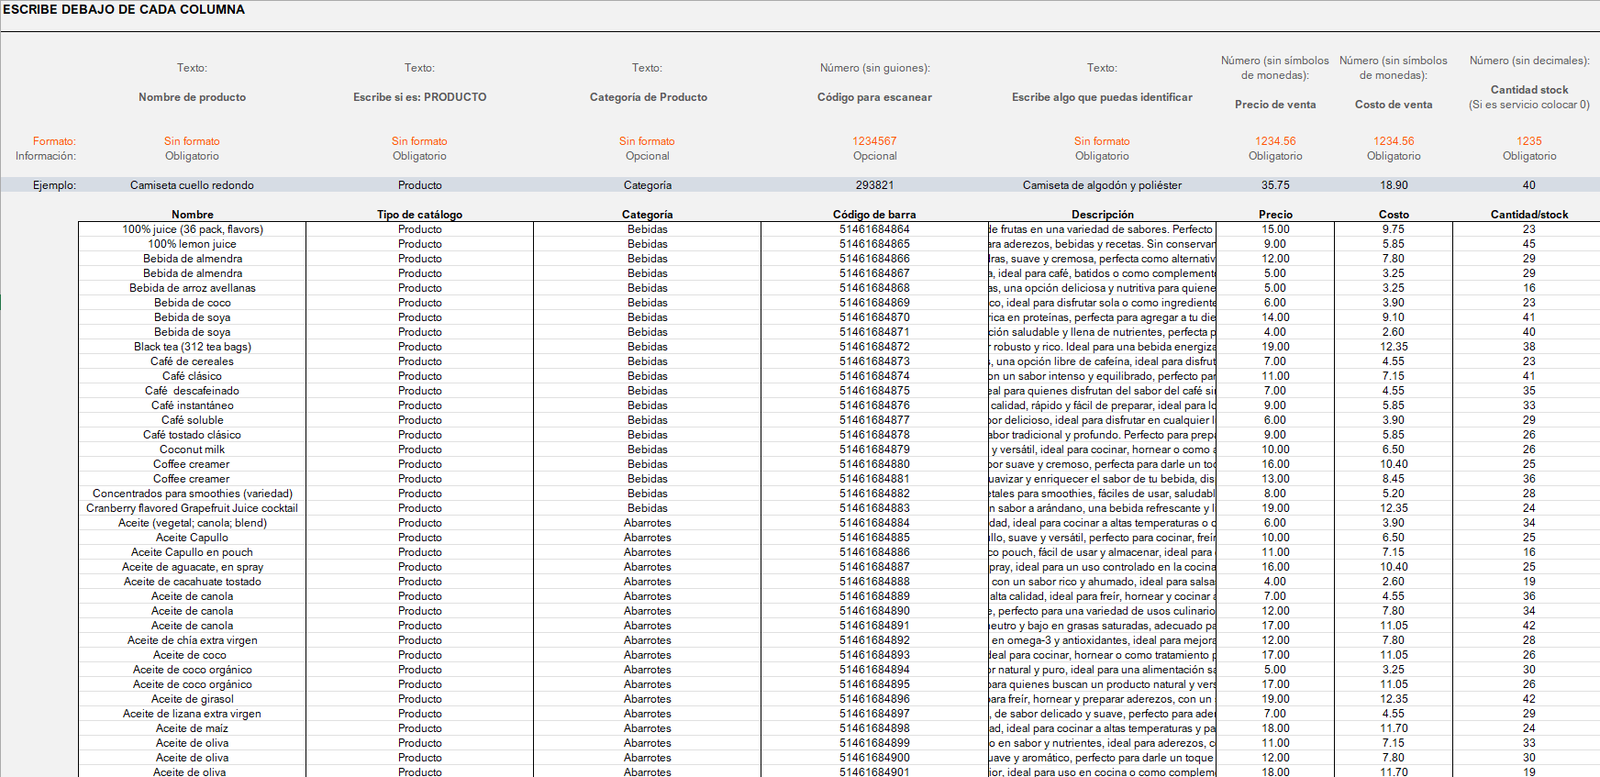Screen dimensions: 1600x777
Task: Select the 'Información:' row label
Action: [46, 156]
